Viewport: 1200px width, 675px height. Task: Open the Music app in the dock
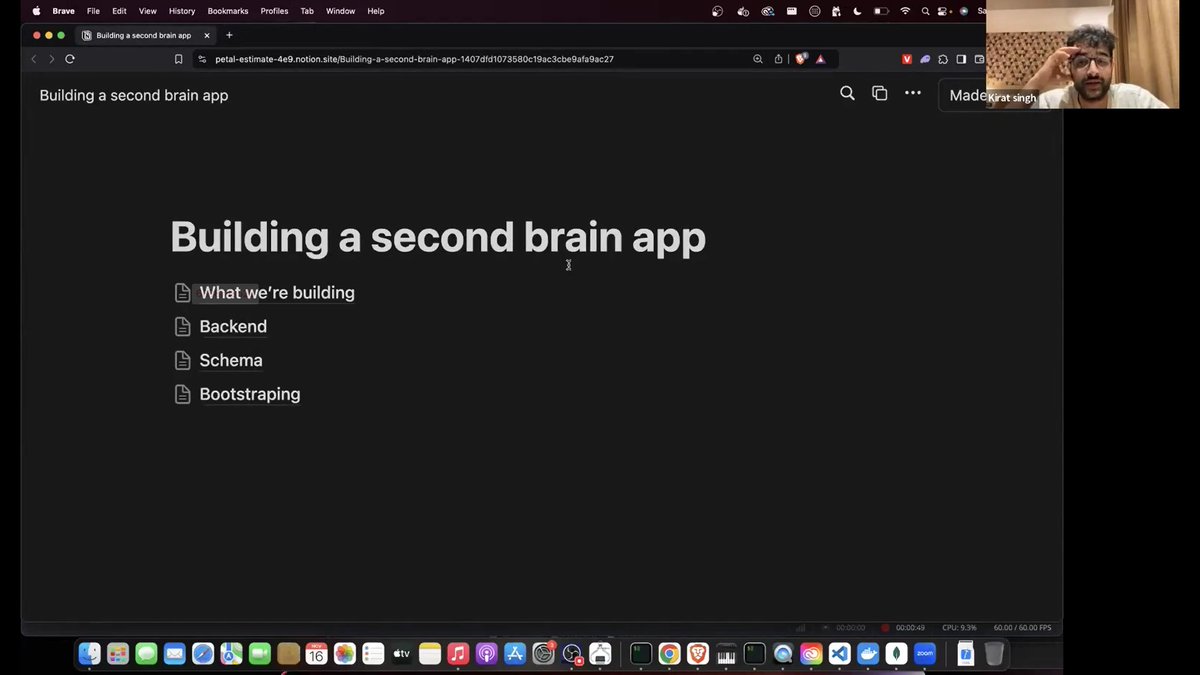(x=458, y=654)
